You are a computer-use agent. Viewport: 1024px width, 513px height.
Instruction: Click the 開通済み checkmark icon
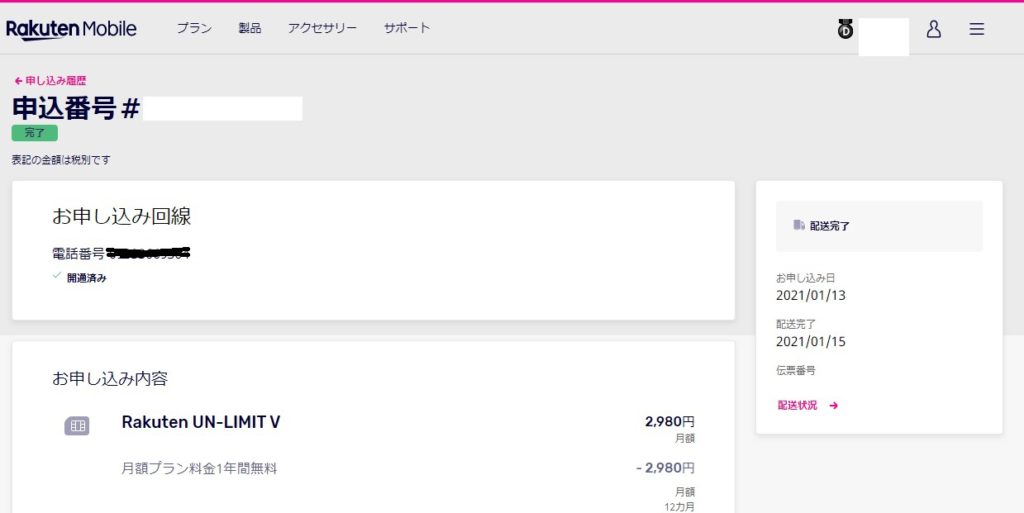click(x=57, y=277)
